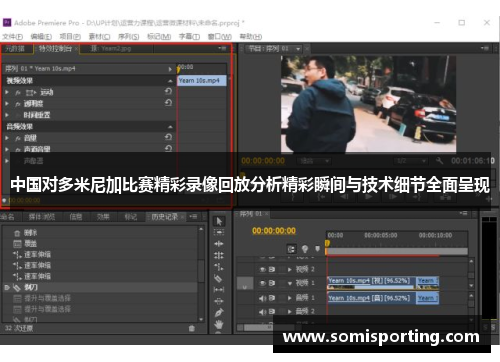Screen dimensions: 500x362
Task: Open the 序列(S) menu
Action: [128, 36]
